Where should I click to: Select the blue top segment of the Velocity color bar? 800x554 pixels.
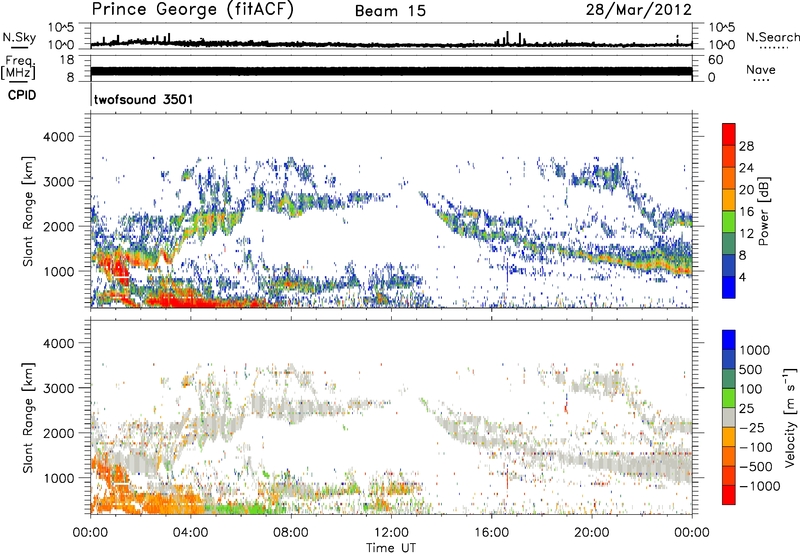pos(729,340)
